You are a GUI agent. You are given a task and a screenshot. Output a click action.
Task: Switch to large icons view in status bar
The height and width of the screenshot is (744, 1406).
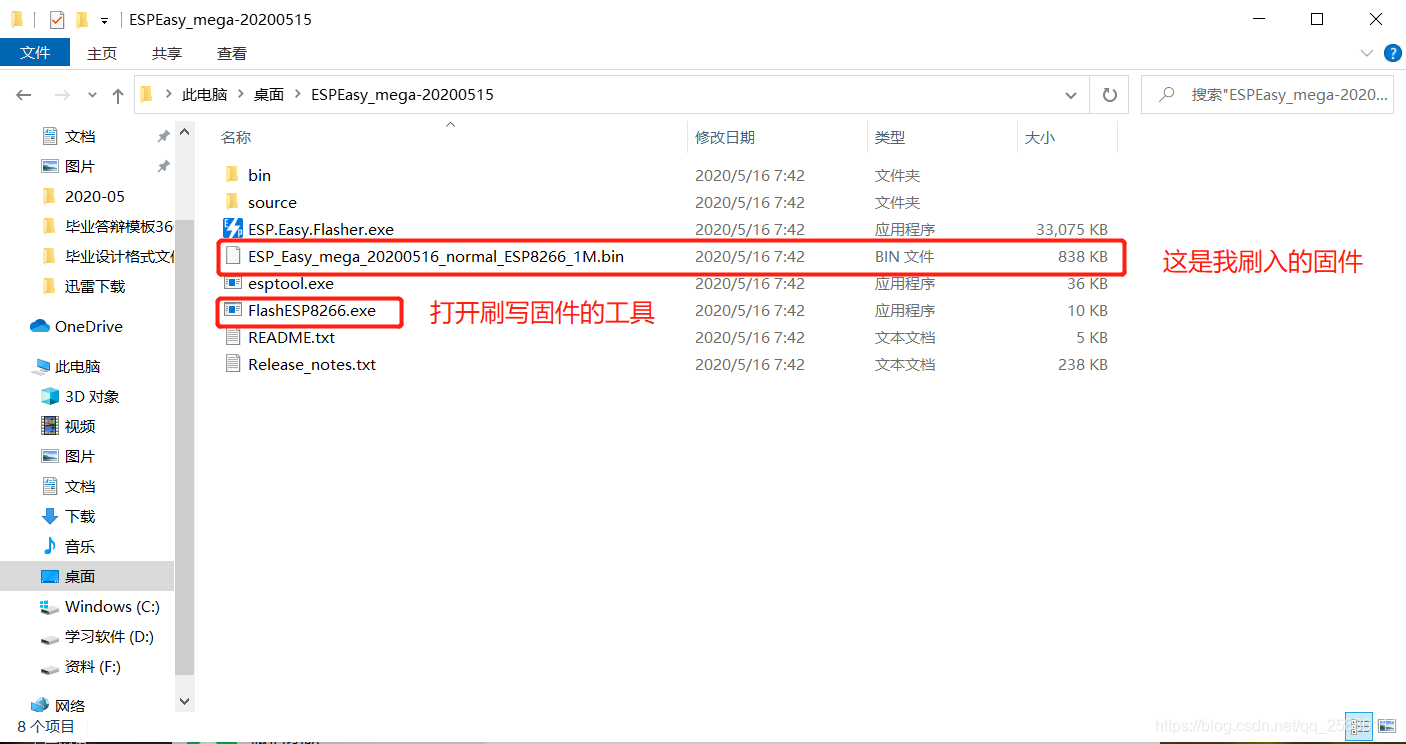point(1387,725)
